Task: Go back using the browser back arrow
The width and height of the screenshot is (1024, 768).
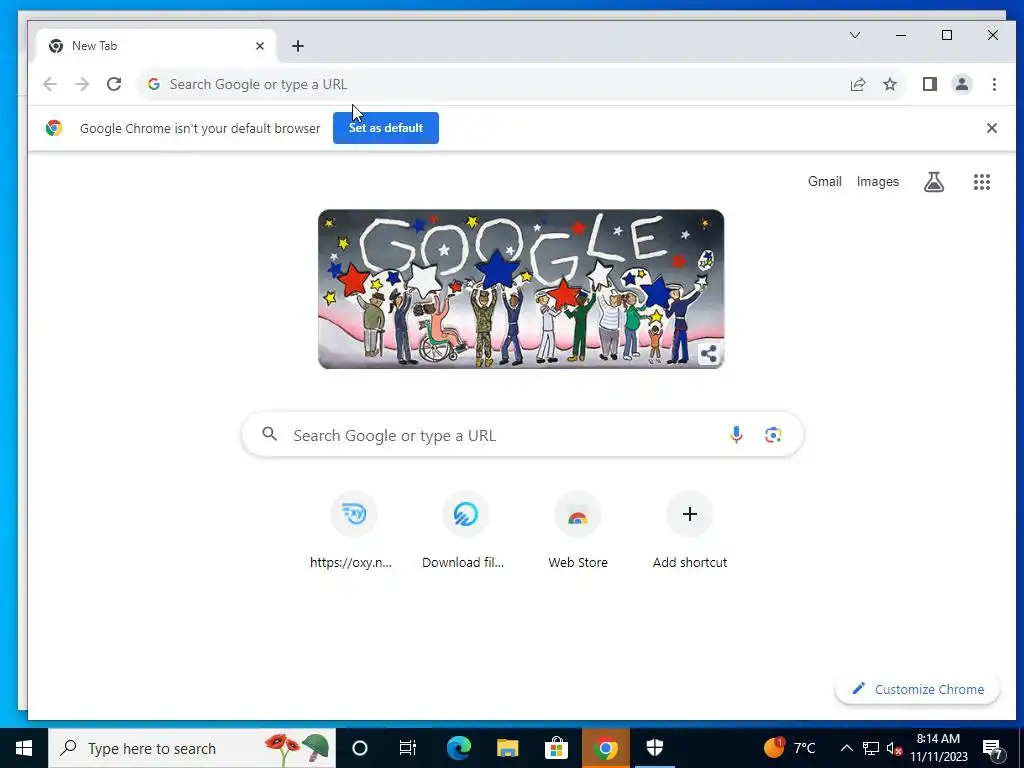Action: pyautogui.click(x=50, y=84)
